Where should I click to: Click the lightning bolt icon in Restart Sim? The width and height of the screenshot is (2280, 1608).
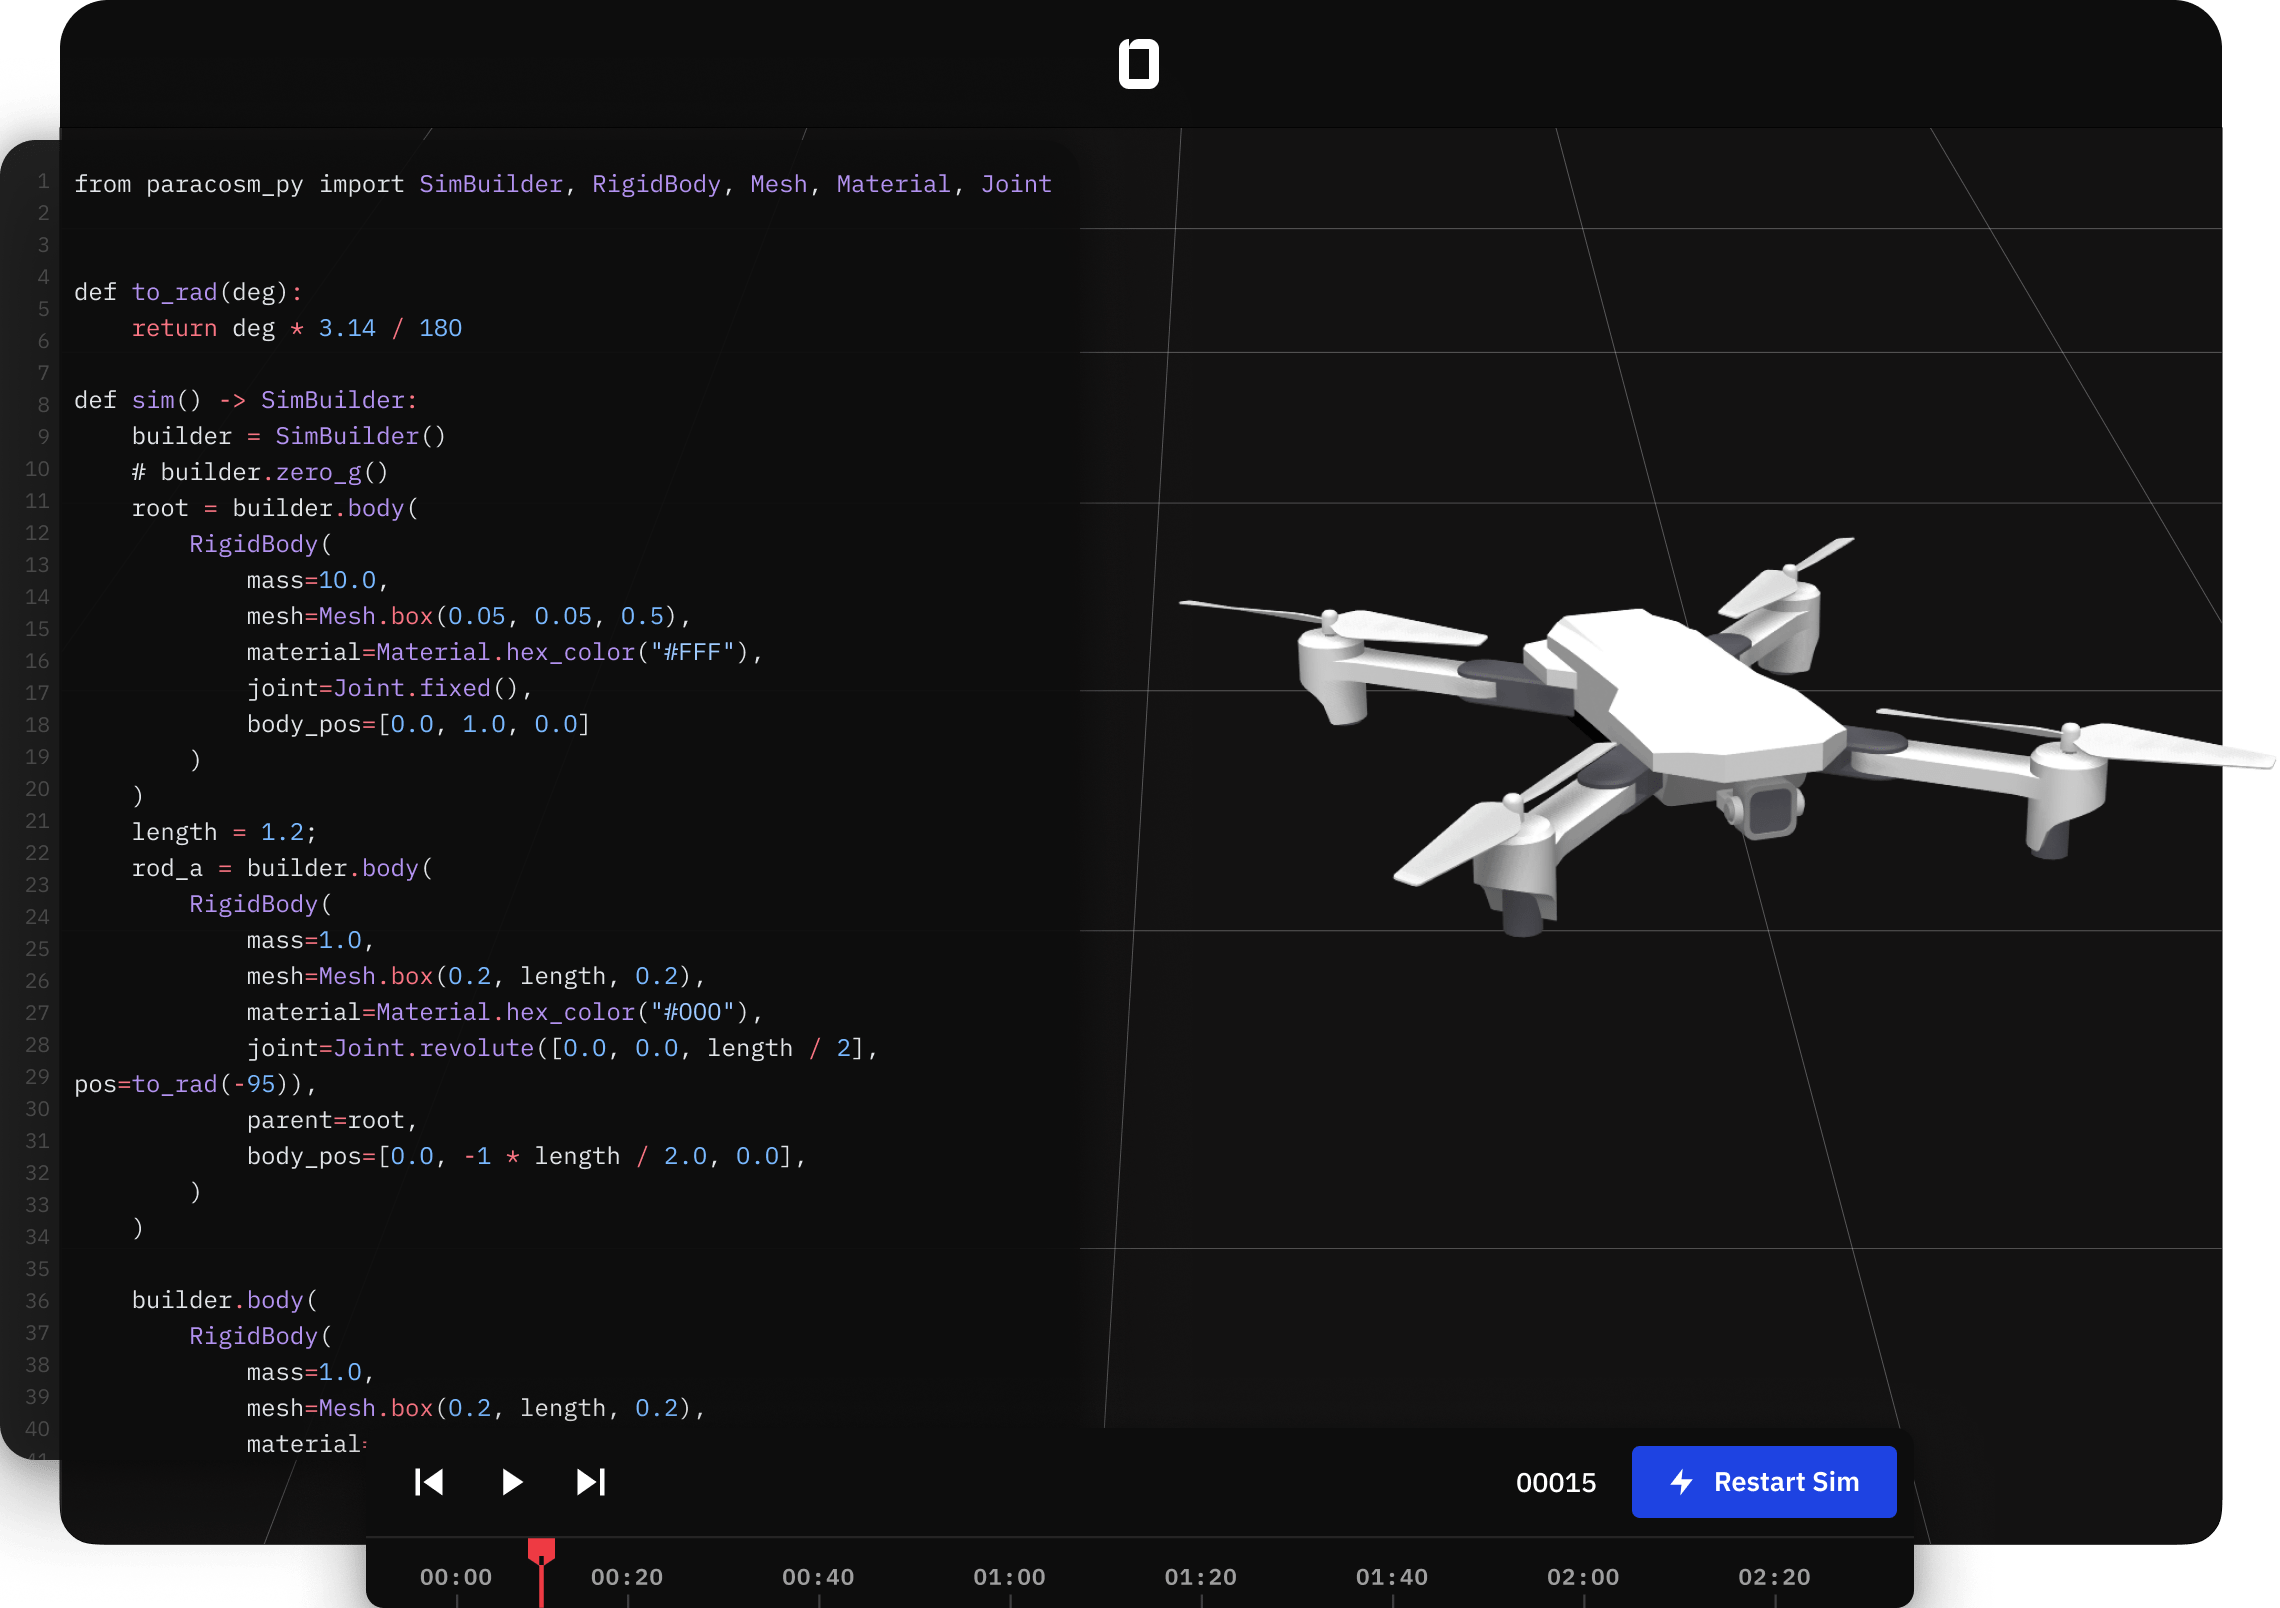(1681, 1482)
